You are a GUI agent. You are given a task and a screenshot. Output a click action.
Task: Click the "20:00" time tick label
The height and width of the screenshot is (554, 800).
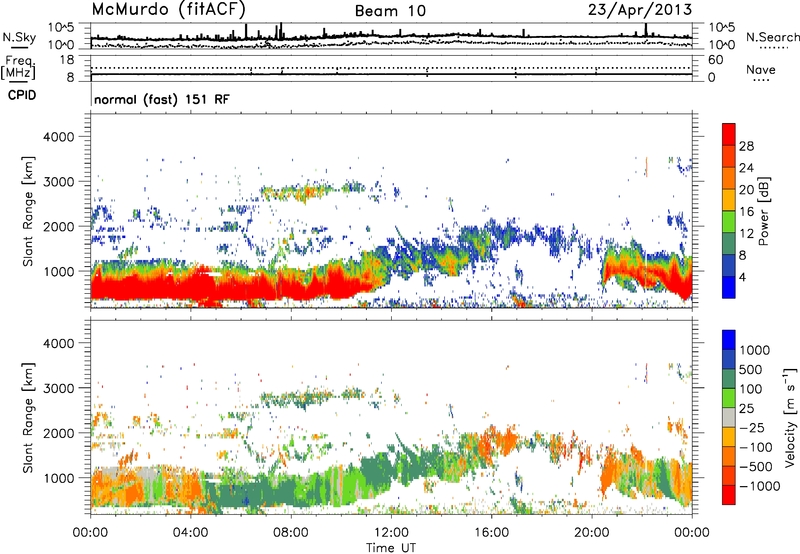pos(591,533)
